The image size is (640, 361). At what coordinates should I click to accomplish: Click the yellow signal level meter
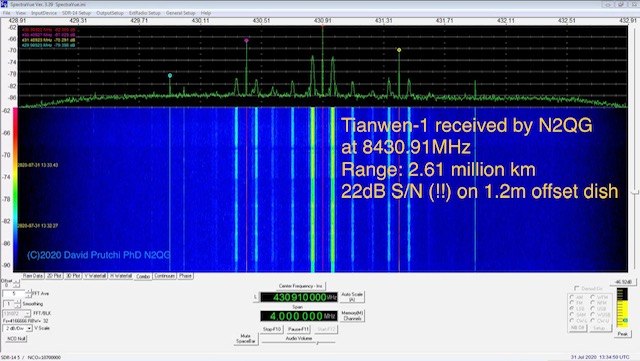622,308
